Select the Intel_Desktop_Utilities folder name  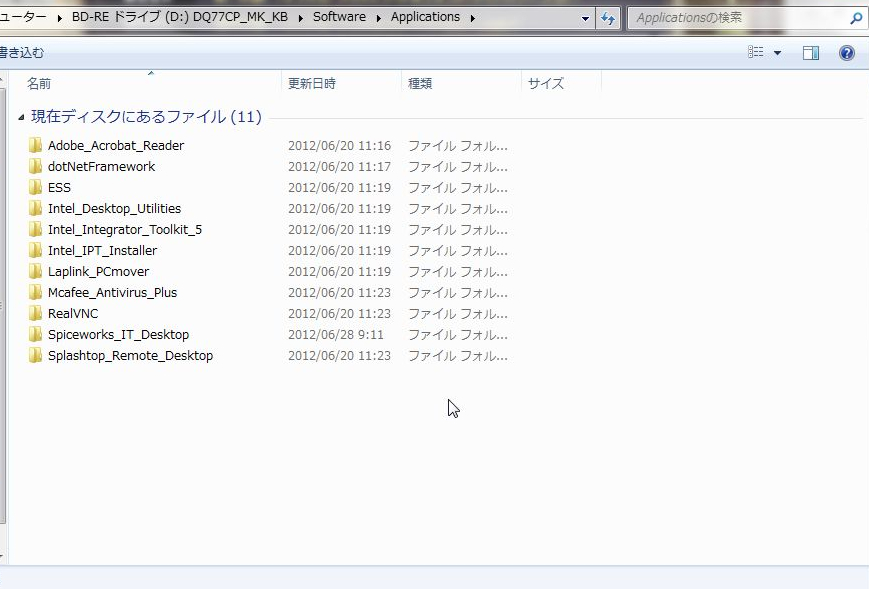pos(114,208)
